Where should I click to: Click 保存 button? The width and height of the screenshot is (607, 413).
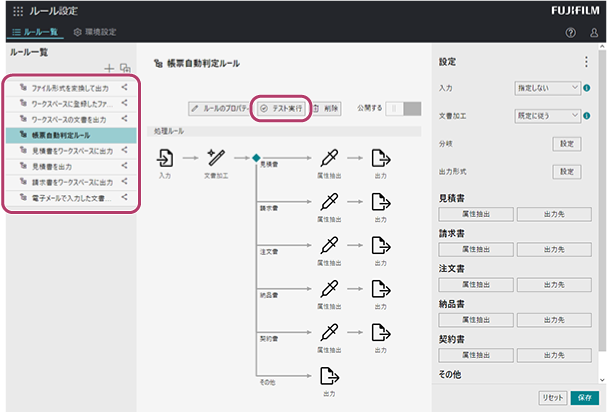(585, 398)
